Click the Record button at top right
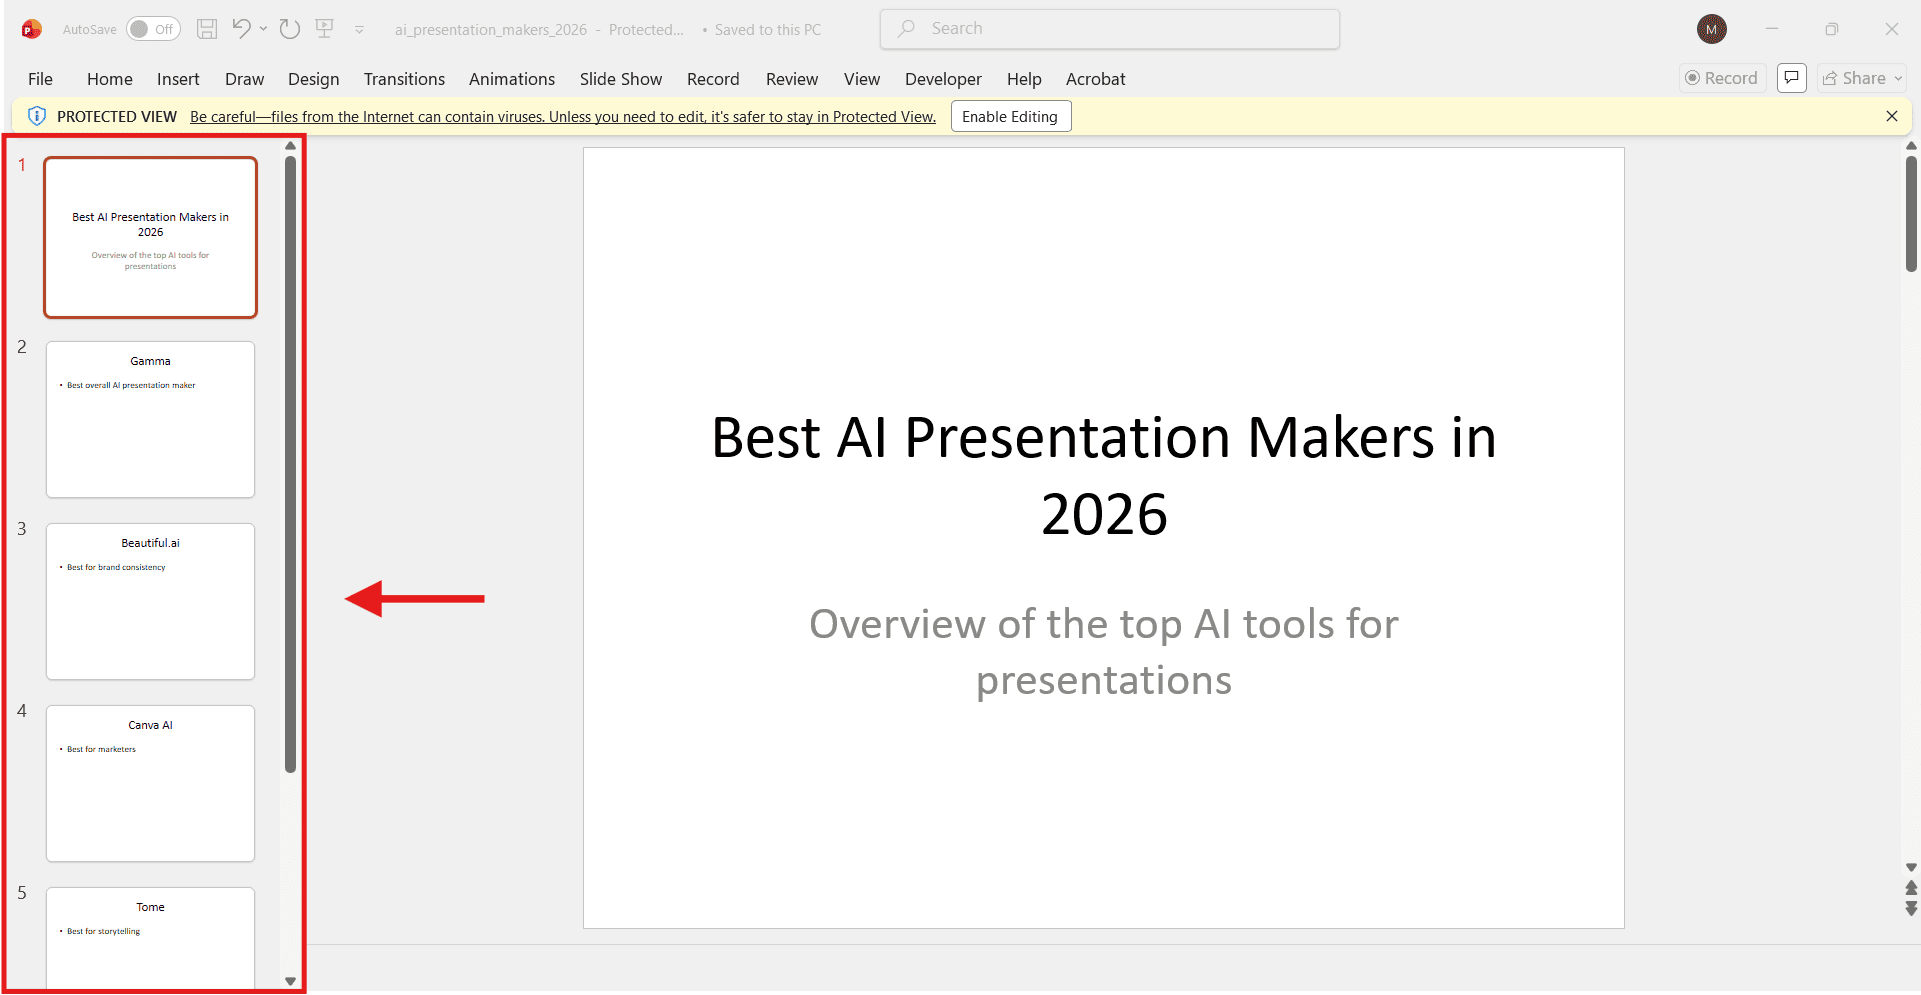The height and width of the screenshot is (995, 1921). [1722, 78]
